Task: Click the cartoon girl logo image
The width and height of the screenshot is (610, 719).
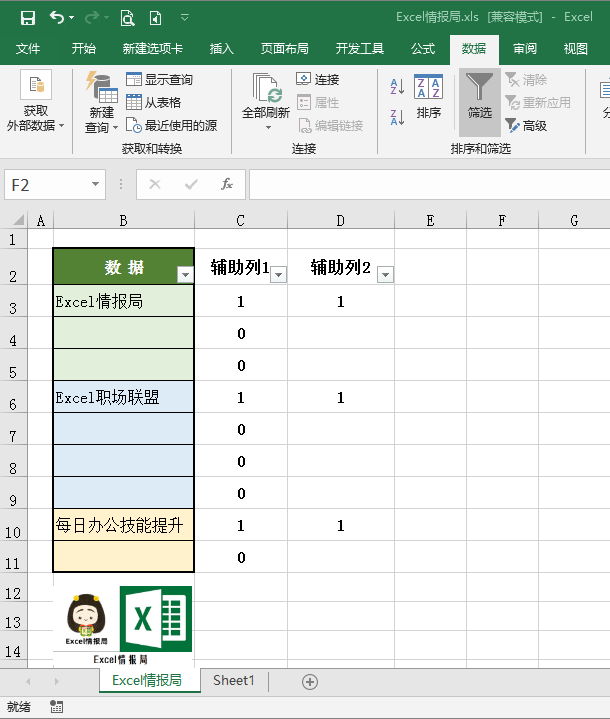Action: click(86, 619)
